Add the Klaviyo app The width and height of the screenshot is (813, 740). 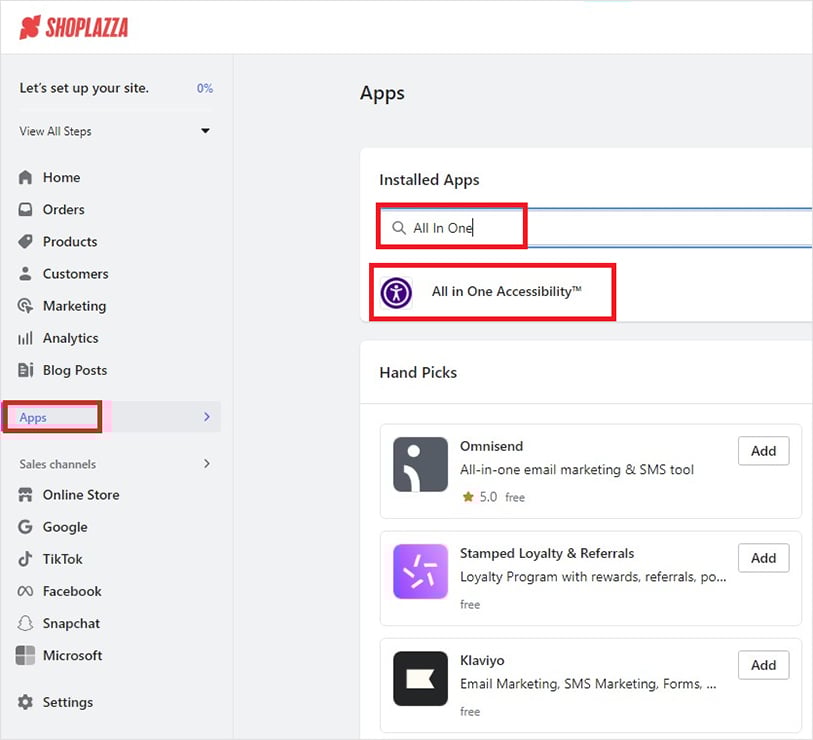tap(763, 665)
